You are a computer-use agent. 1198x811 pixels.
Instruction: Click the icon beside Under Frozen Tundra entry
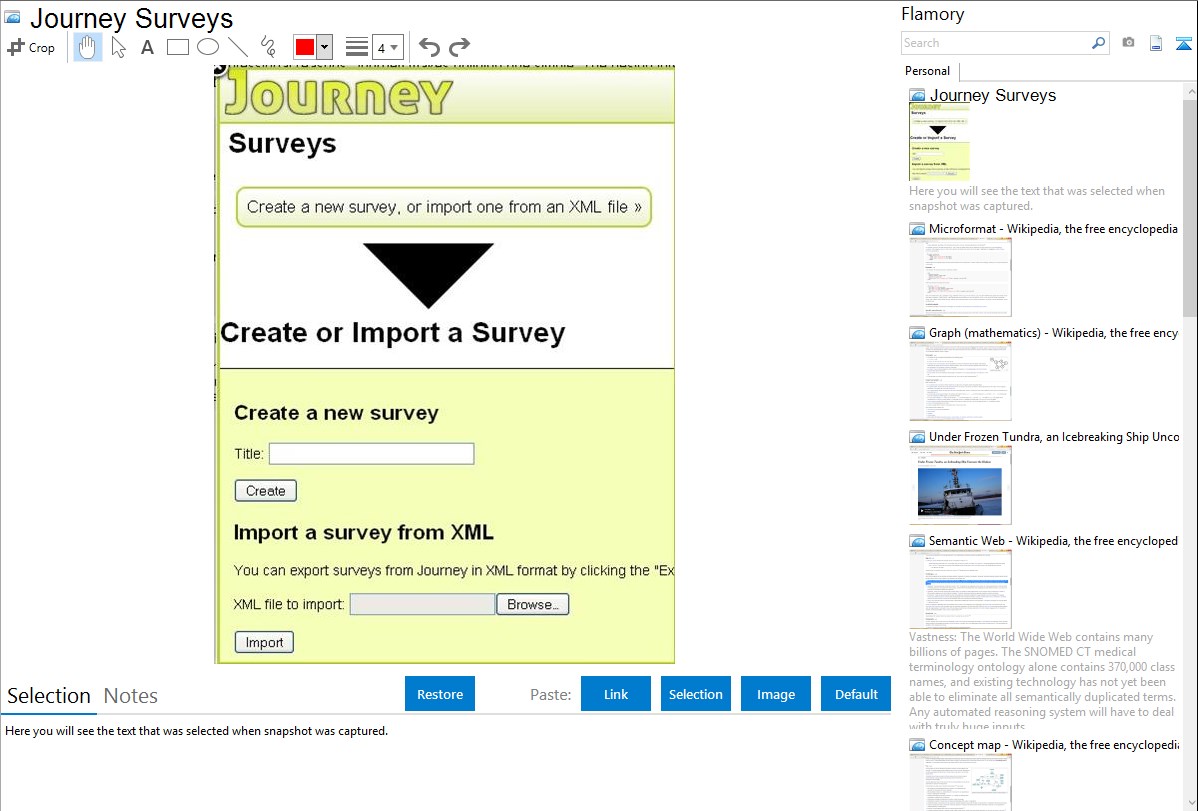coord(917,437)
